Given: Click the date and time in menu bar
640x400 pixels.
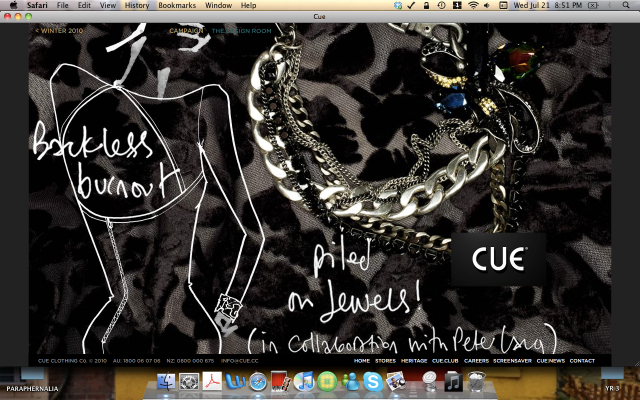Looking at the screenshot, I should coord(548,5).
